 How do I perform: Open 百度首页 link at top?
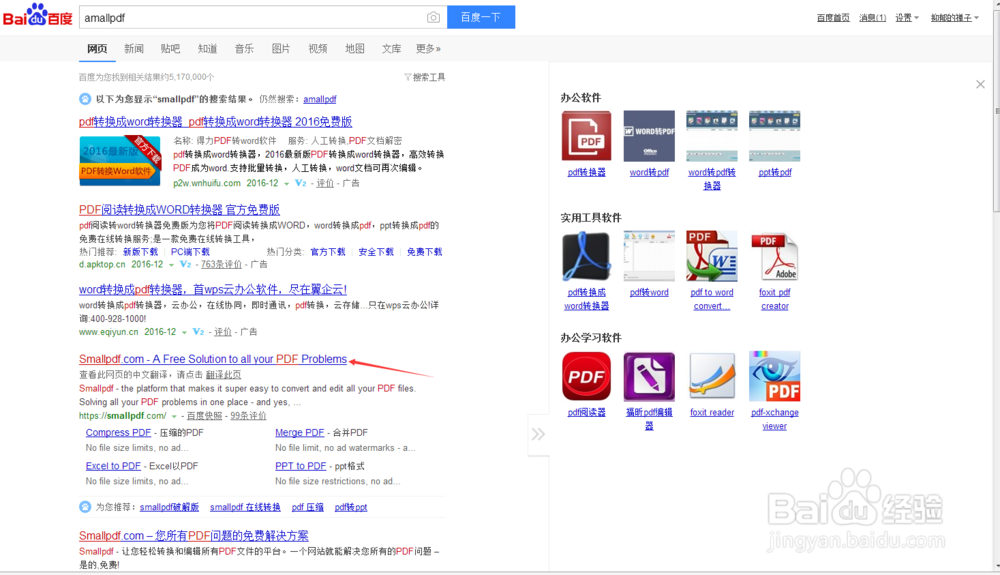(833, 18)
